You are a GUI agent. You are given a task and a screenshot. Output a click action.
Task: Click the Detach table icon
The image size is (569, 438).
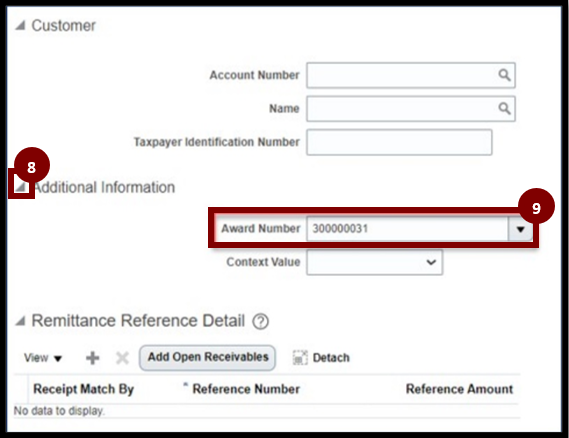pos(300,358)
